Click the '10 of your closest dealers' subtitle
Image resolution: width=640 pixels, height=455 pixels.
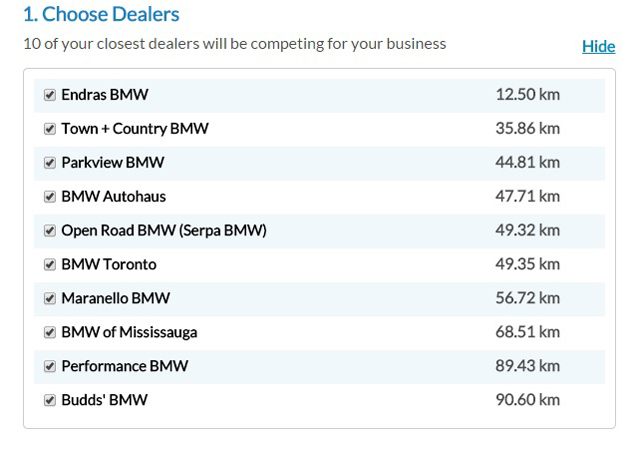click(235, 44)
